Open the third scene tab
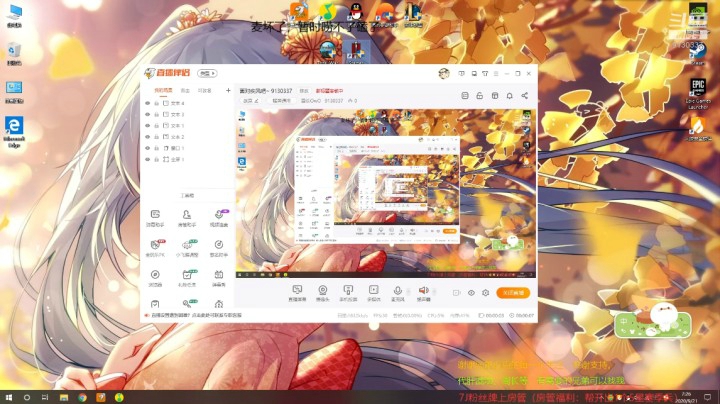The image size is (720, 404). pyautogui.click(x=204, y=90)
